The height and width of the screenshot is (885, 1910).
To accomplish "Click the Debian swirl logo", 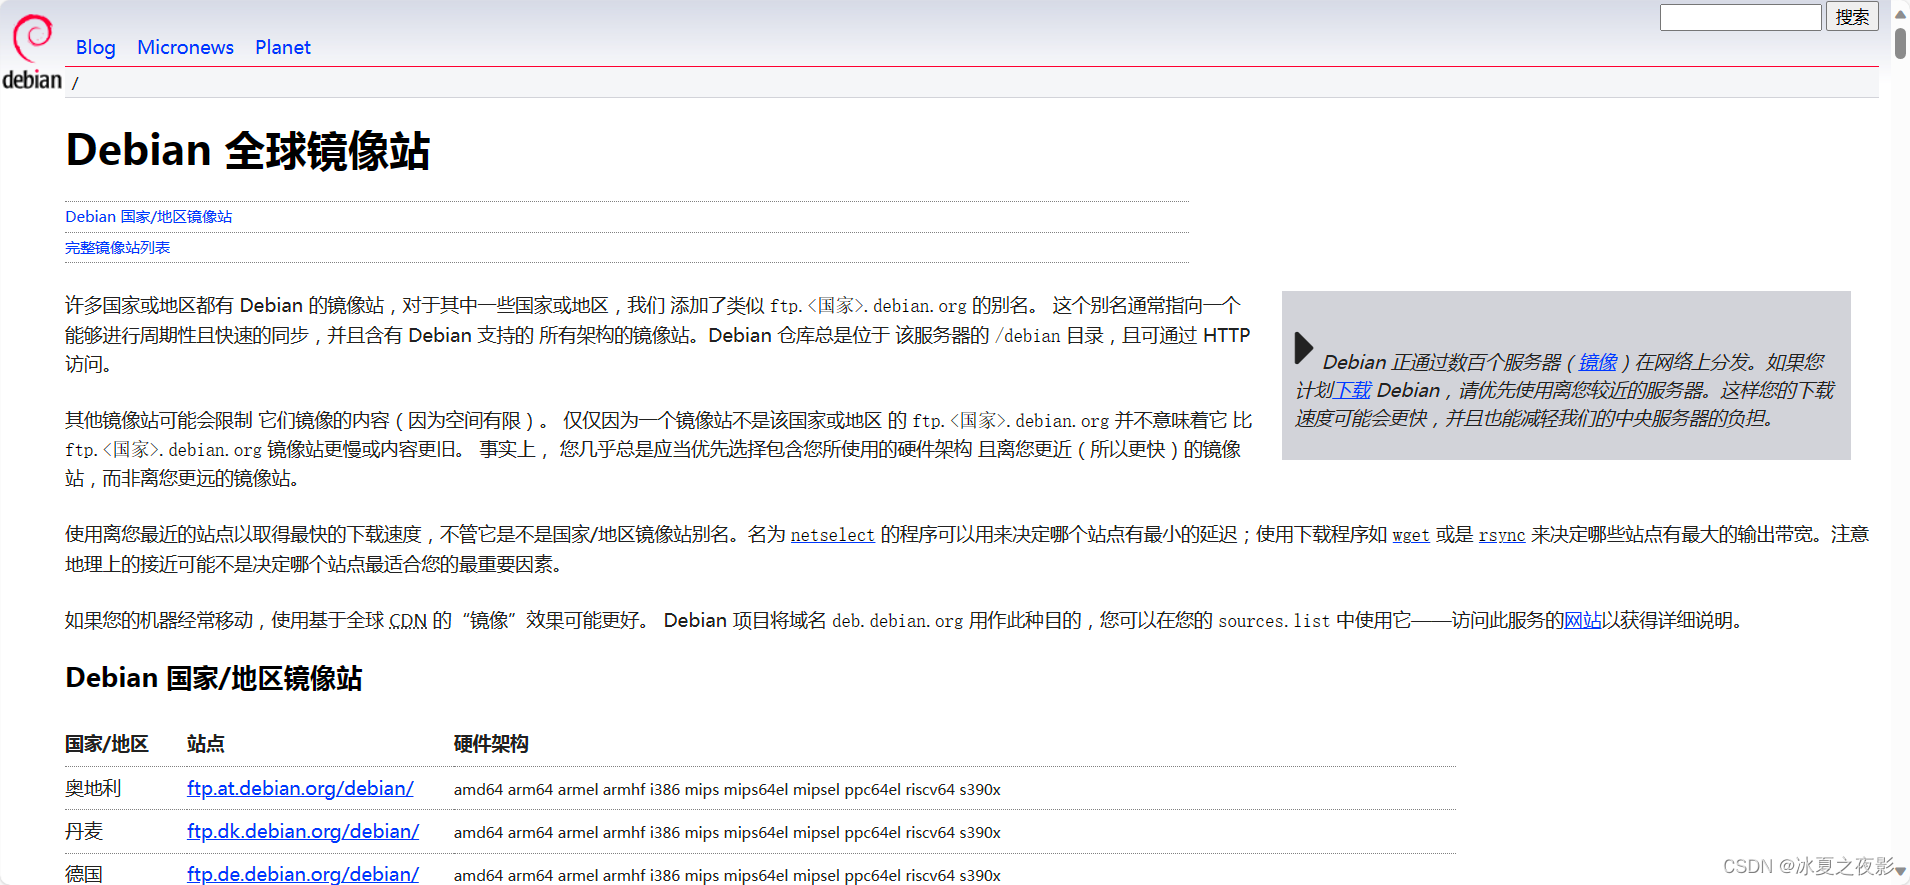I will point(32,52).
